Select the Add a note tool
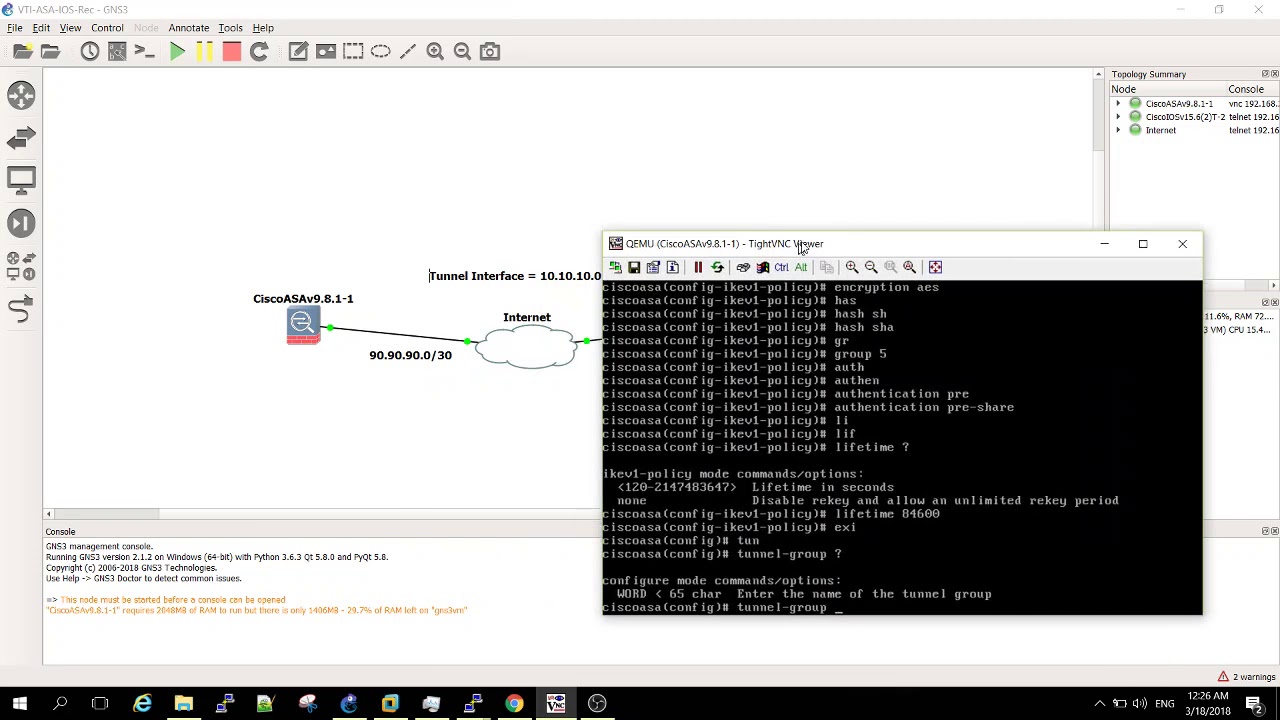The image size is (1280, 720). [x=298, y=51]
